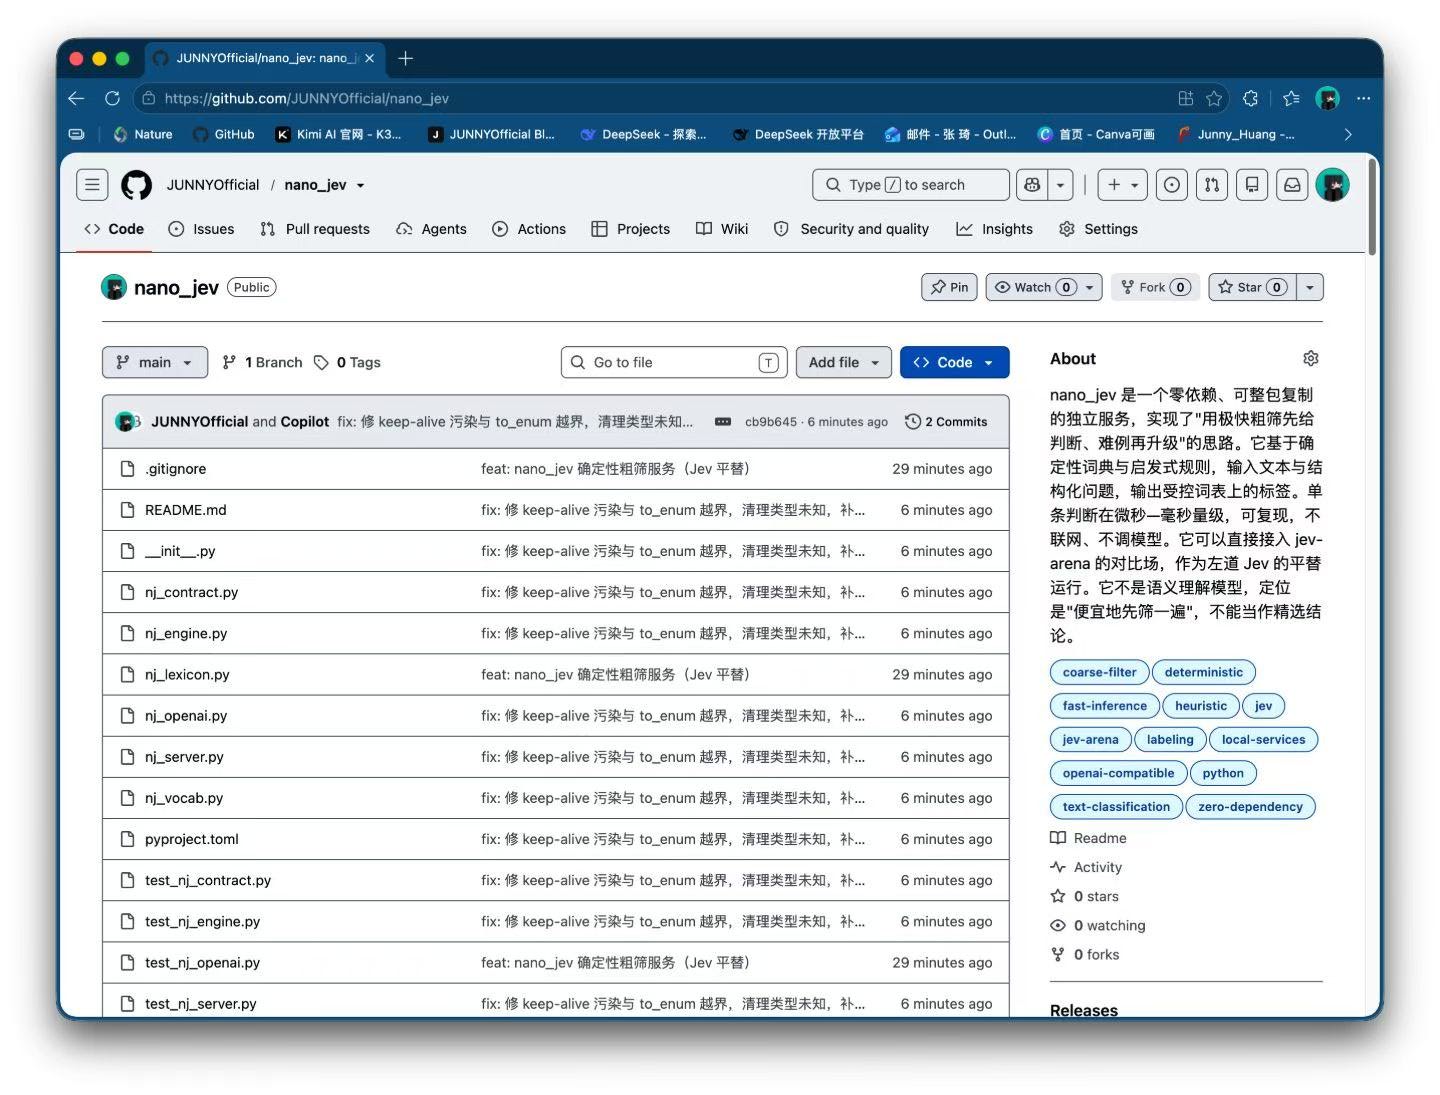Expand commit message ellipsis button
This screenshot has width=1440, height=1095.
pos(723,422)
